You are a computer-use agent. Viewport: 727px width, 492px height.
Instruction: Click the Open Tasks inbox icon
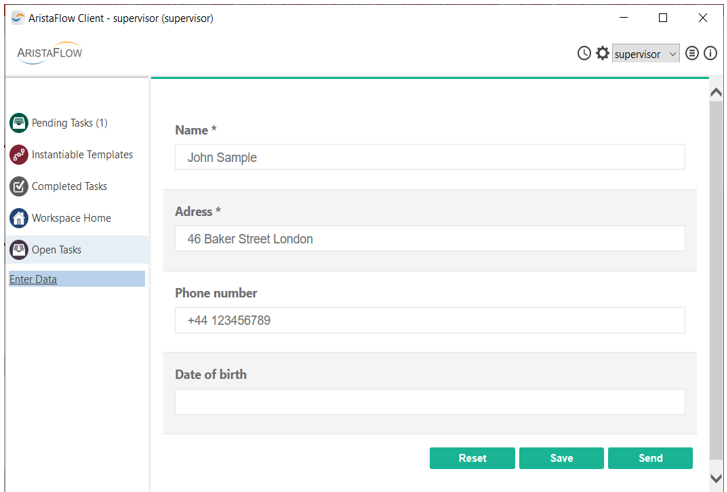[19, 249]
